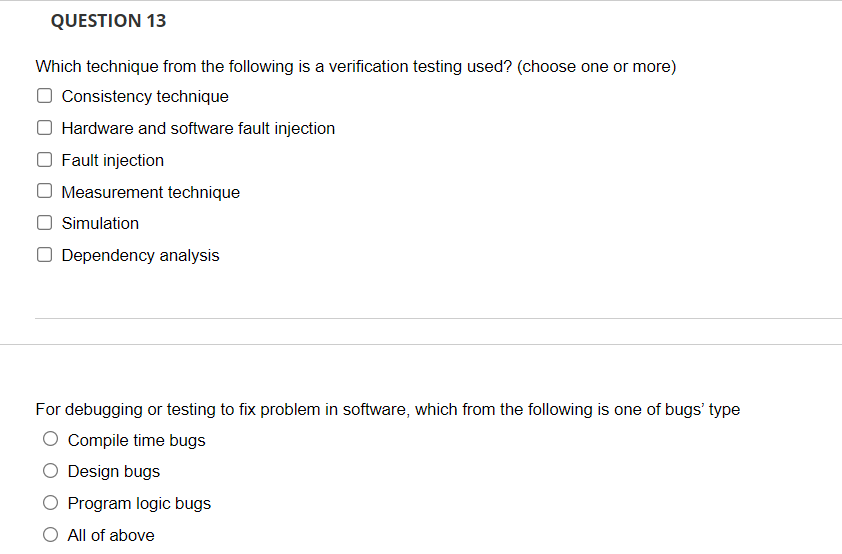Viewport: 842px width, 554px height.
Task: Check the Consistency technique checkbox
Action: [x=45, y=96]
